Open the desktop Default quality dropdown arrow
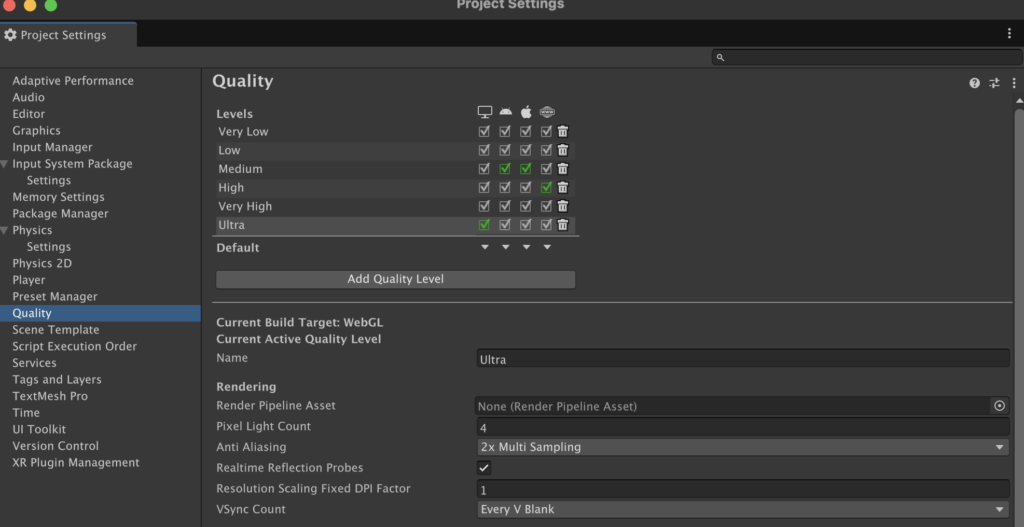Viewport: 1024px width, 527px height. tap(485, 248)
